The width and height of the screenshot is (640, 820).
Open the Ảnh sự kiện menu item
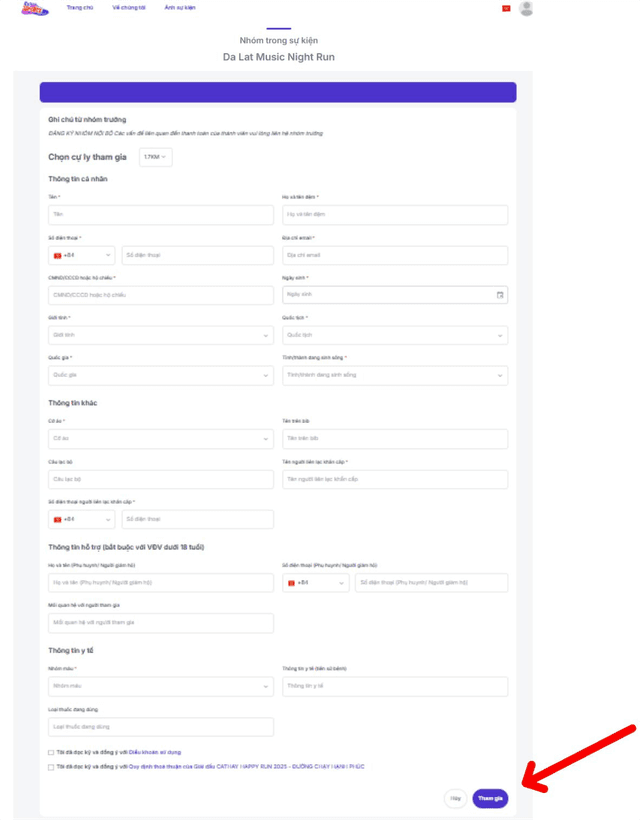coord(180,8)
